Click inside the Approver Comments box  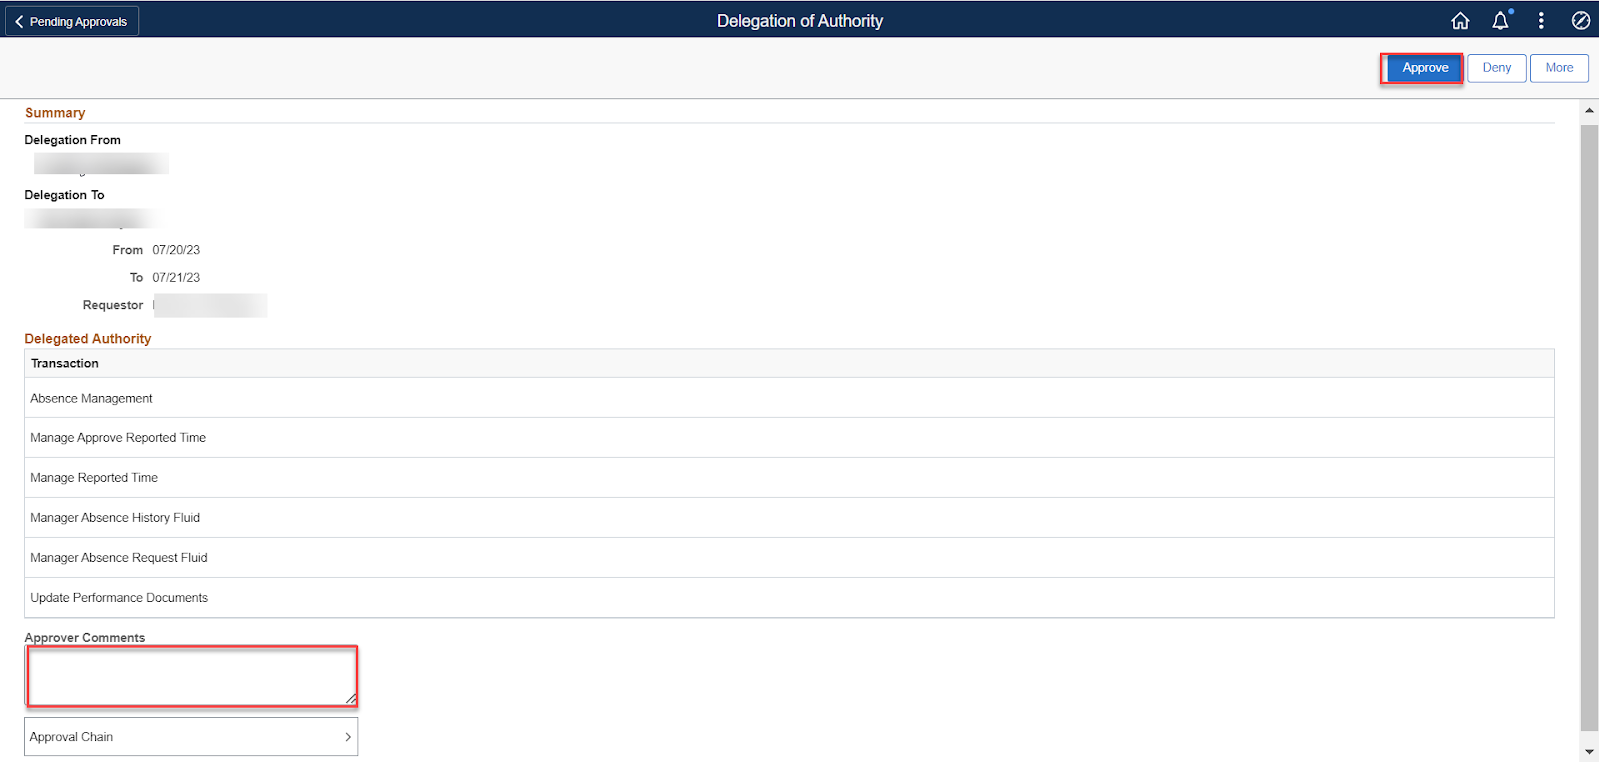point(191,676)
